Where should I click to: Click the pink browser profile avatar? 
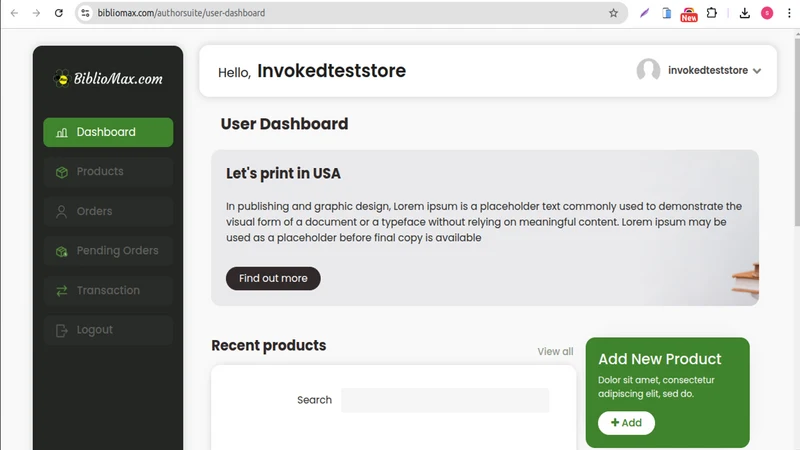767,13
